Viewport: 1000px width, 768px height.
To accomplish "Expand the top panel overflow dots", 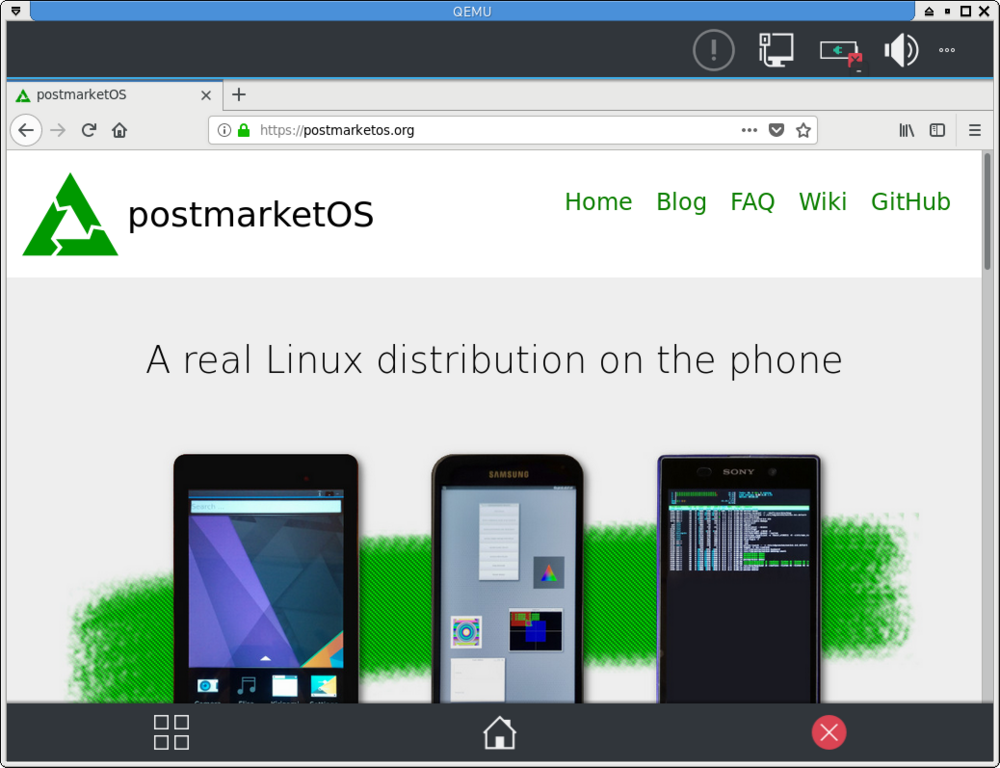I will [947, 50].
